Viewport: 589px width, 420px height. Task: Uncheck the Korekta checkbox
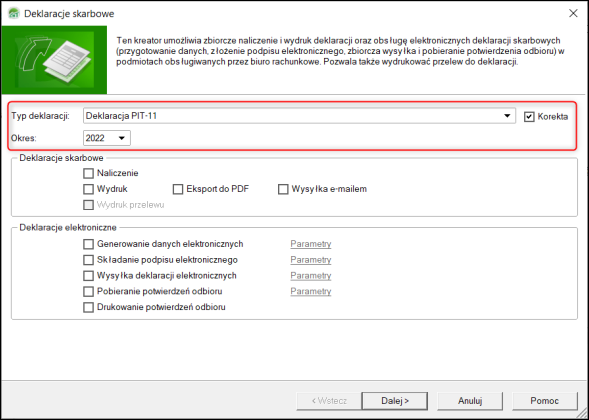pos(529,117)
